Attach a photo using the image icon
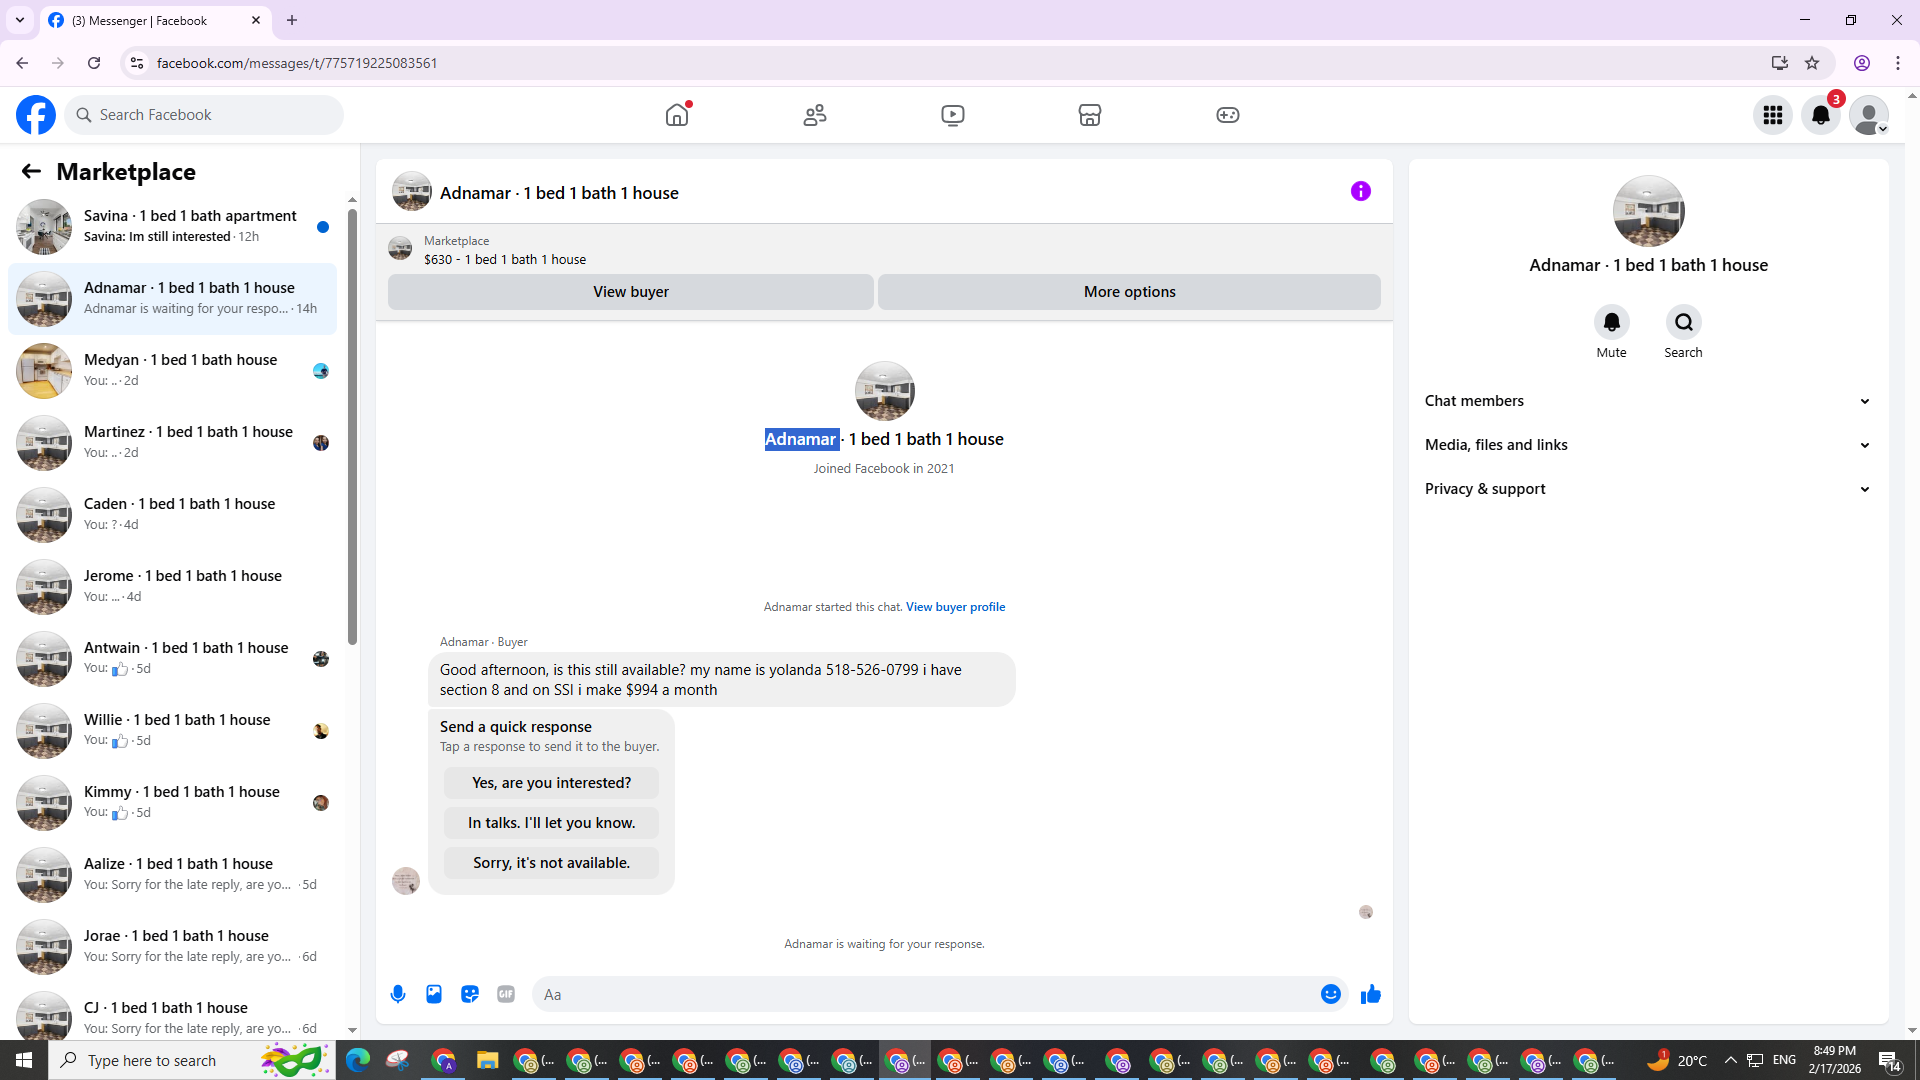 click(434, 994)
